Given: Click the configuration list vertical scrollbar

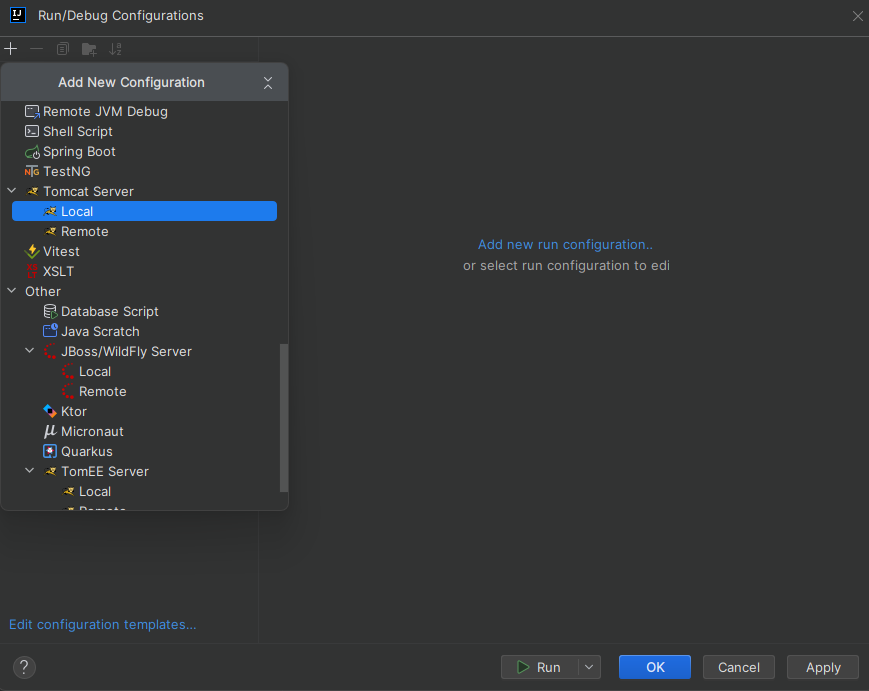Looking at the screenshot, I should tap(284, 417).
